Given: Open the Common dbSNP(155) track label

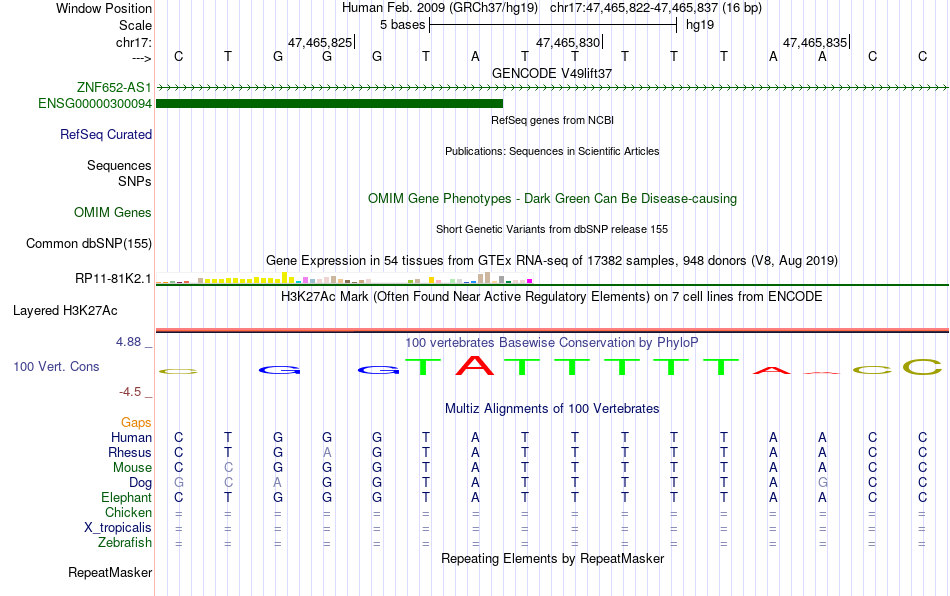Looking at the screenshot, I should 89,243.
